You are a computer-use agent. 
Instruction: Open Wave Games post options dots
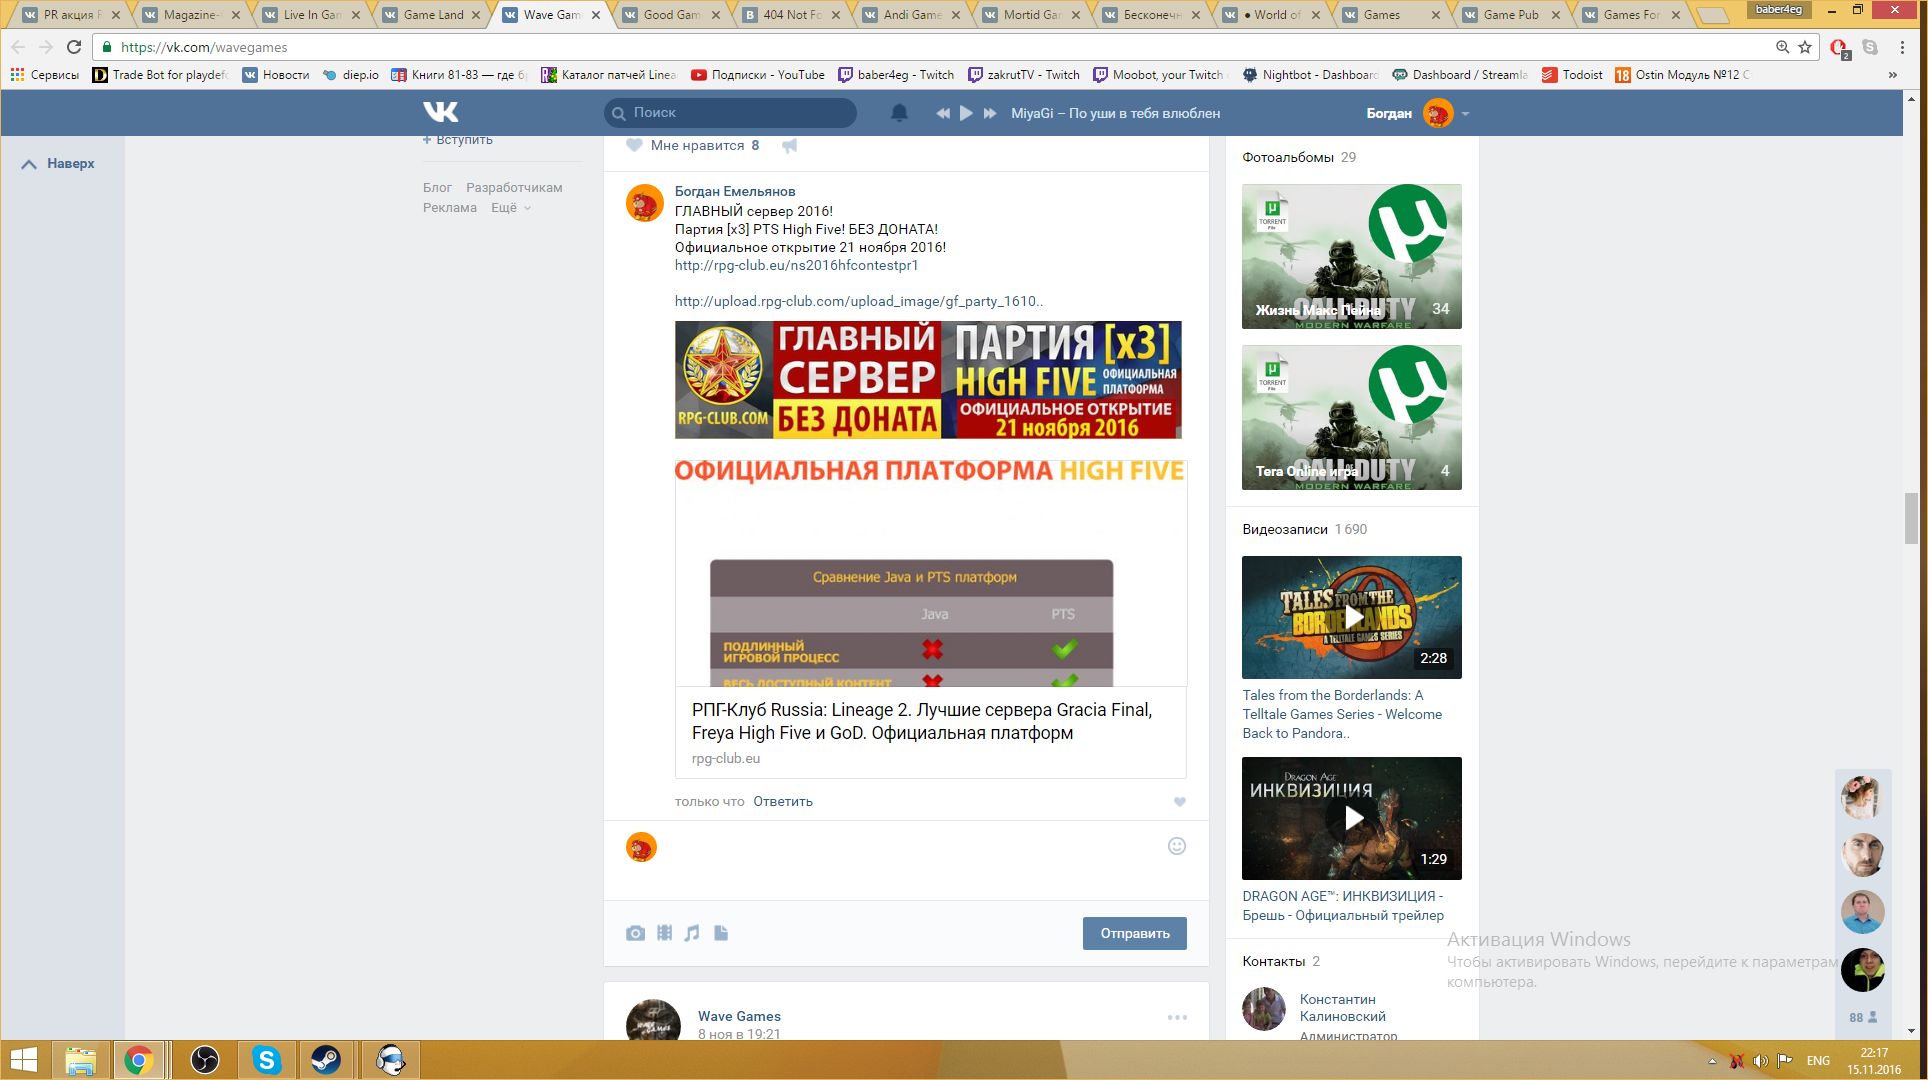1177,1017
